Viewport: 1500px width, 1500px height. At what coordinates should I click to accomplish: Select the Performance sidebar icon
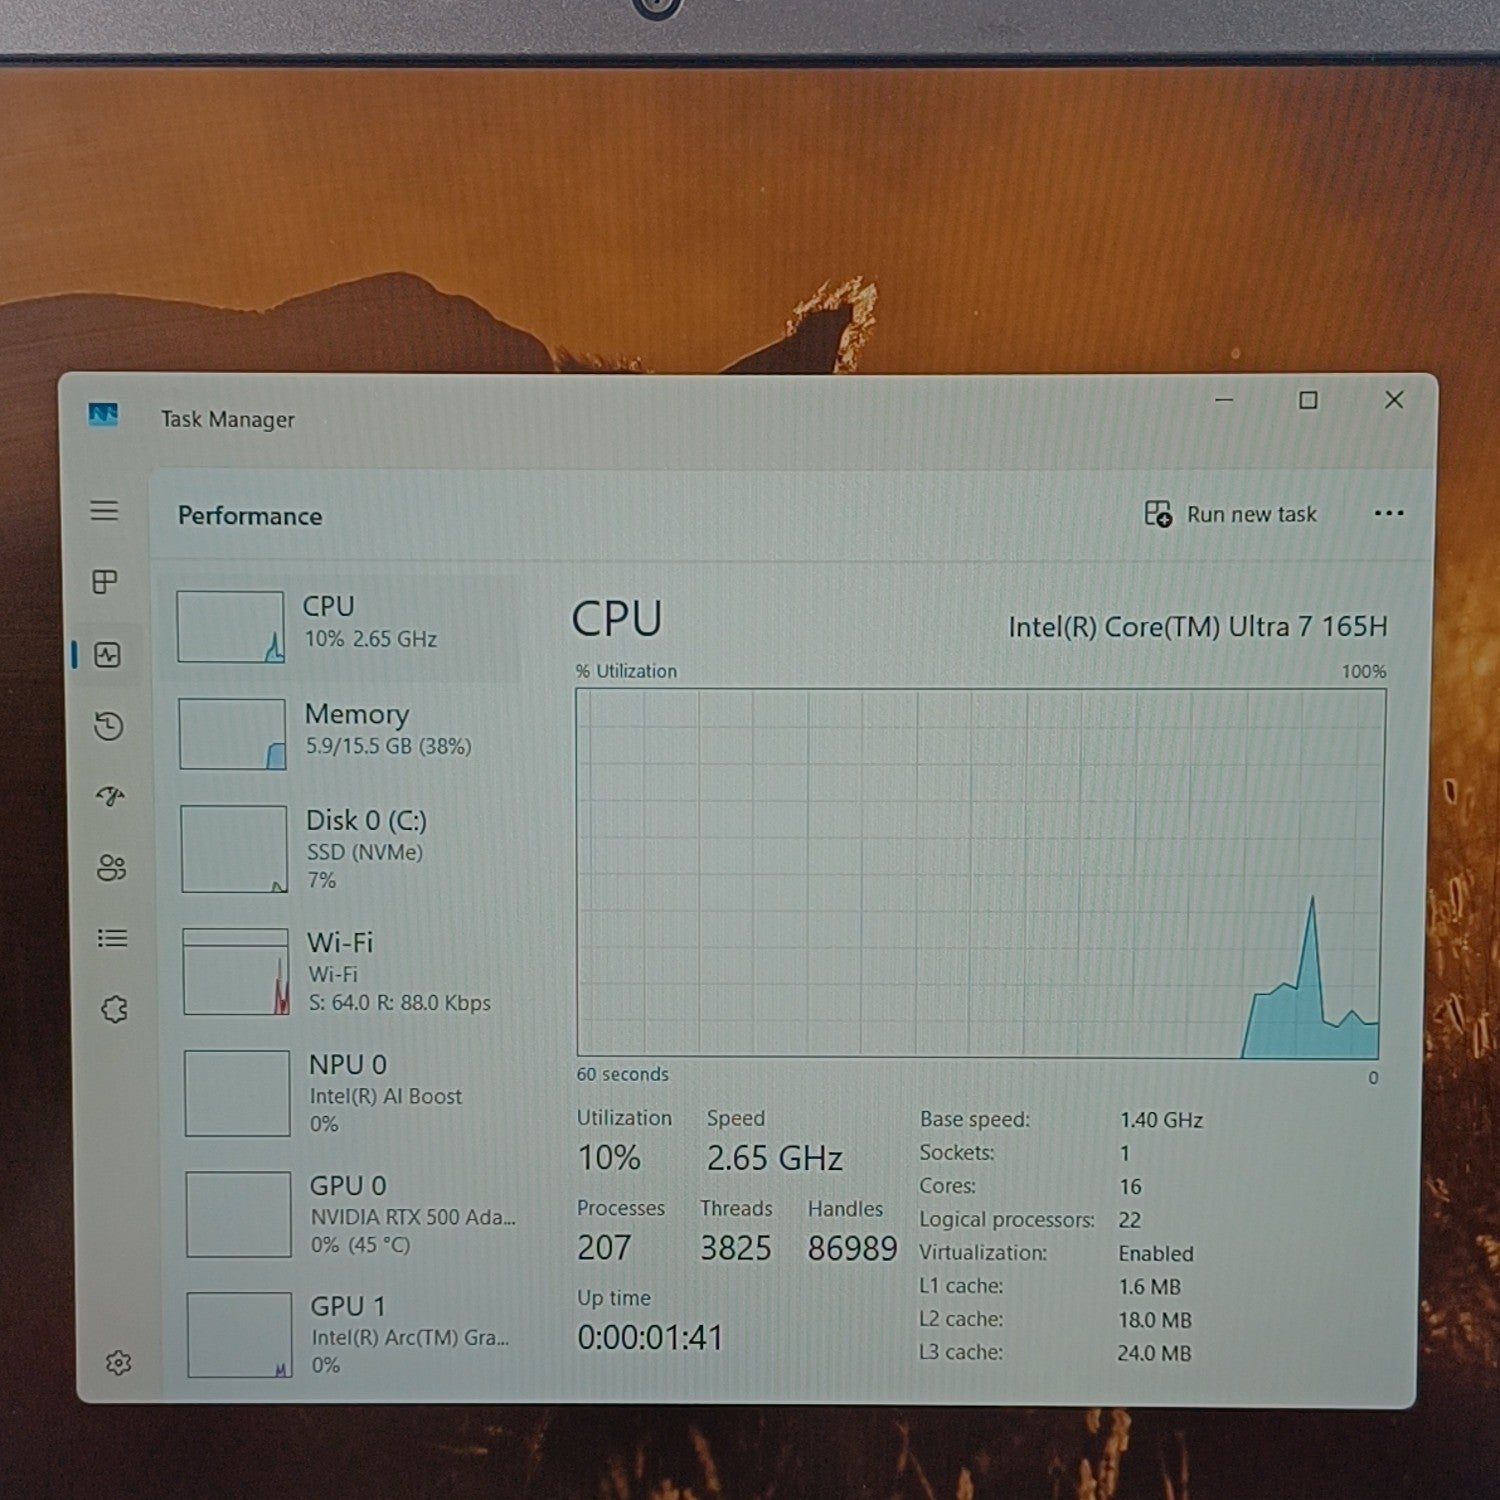107,655
